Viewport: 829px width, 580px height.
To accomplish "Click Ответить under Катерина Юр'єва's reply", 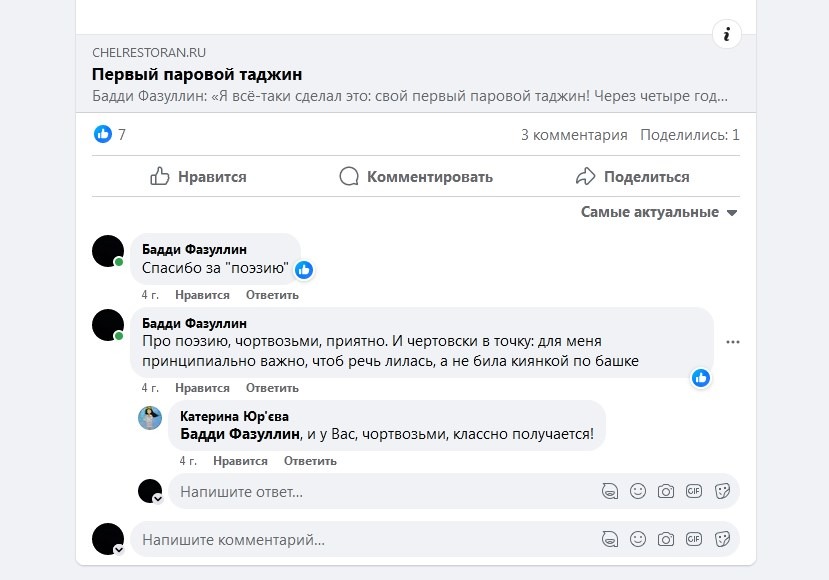I will [310, 461].
